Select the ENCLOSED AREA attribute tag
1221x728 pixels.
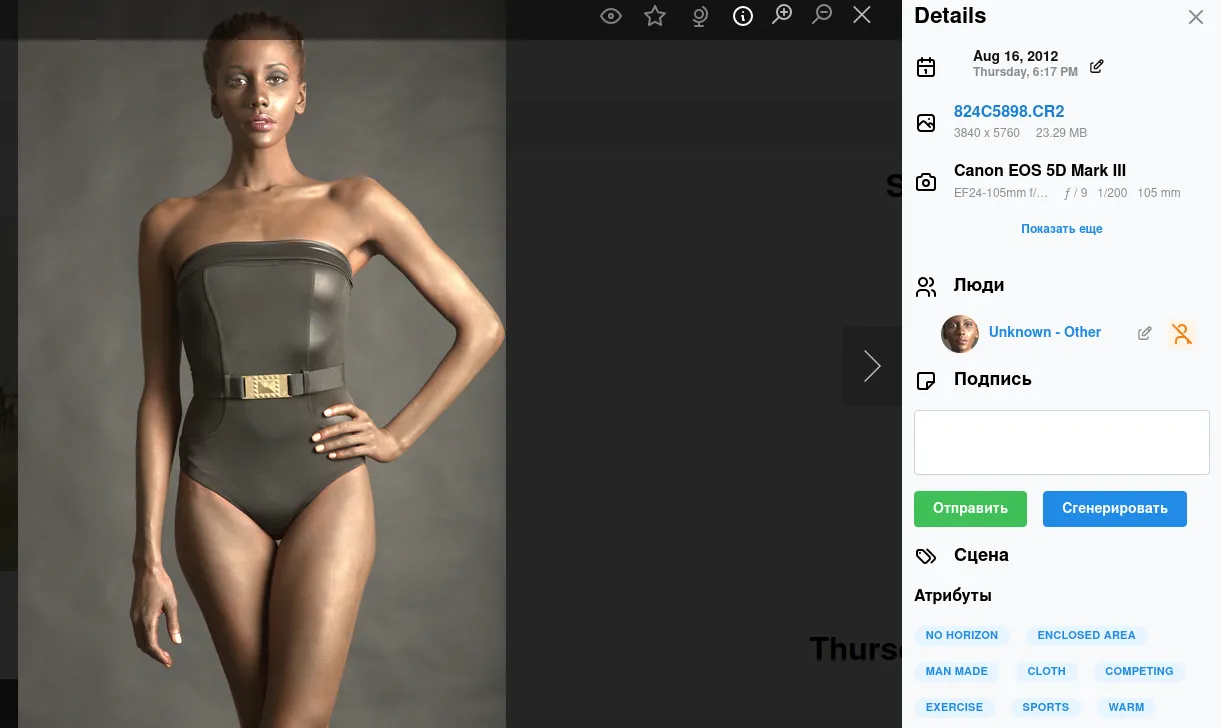[1086, 635]
